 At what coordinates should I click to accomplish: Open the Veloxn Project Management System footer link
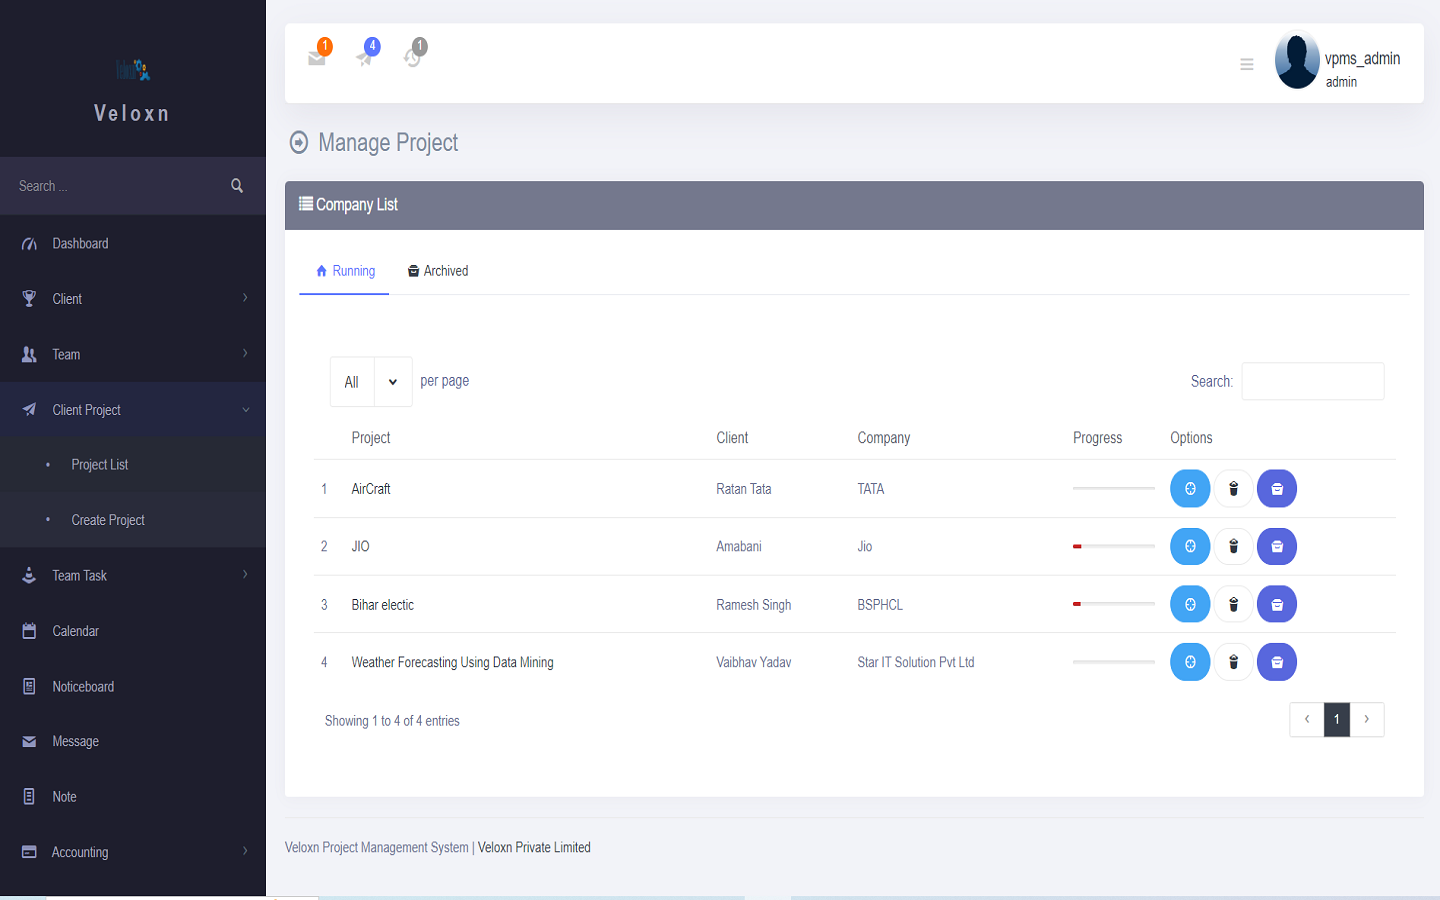pyautogui.click(x=376, y=847)
